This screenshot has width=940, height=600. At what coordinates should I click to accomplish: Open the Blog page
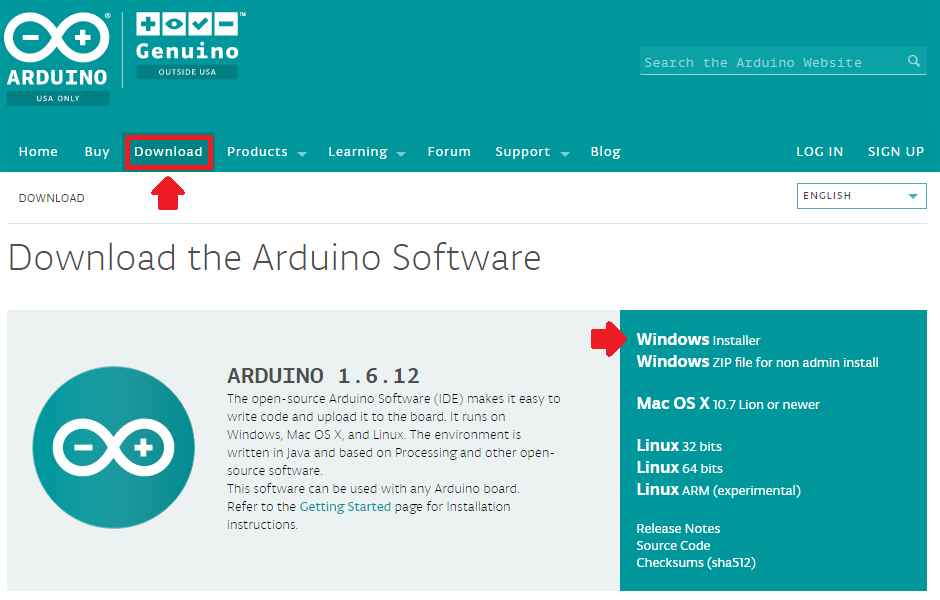click(x=605, y=152)
